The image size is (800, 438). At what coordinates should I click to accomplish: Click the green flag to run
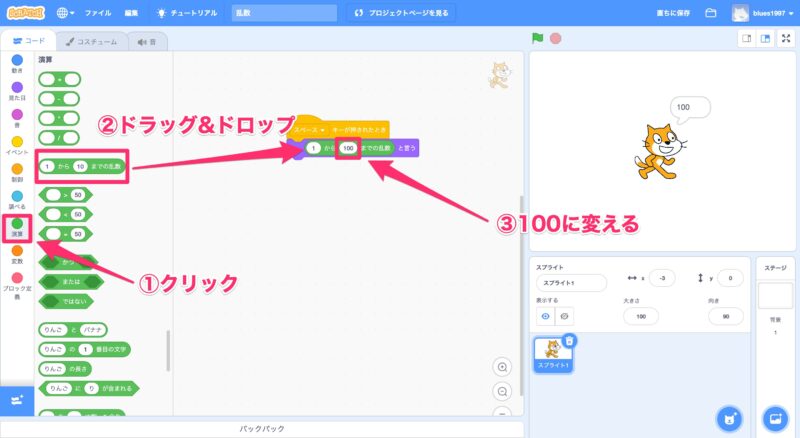click(538, 39)
